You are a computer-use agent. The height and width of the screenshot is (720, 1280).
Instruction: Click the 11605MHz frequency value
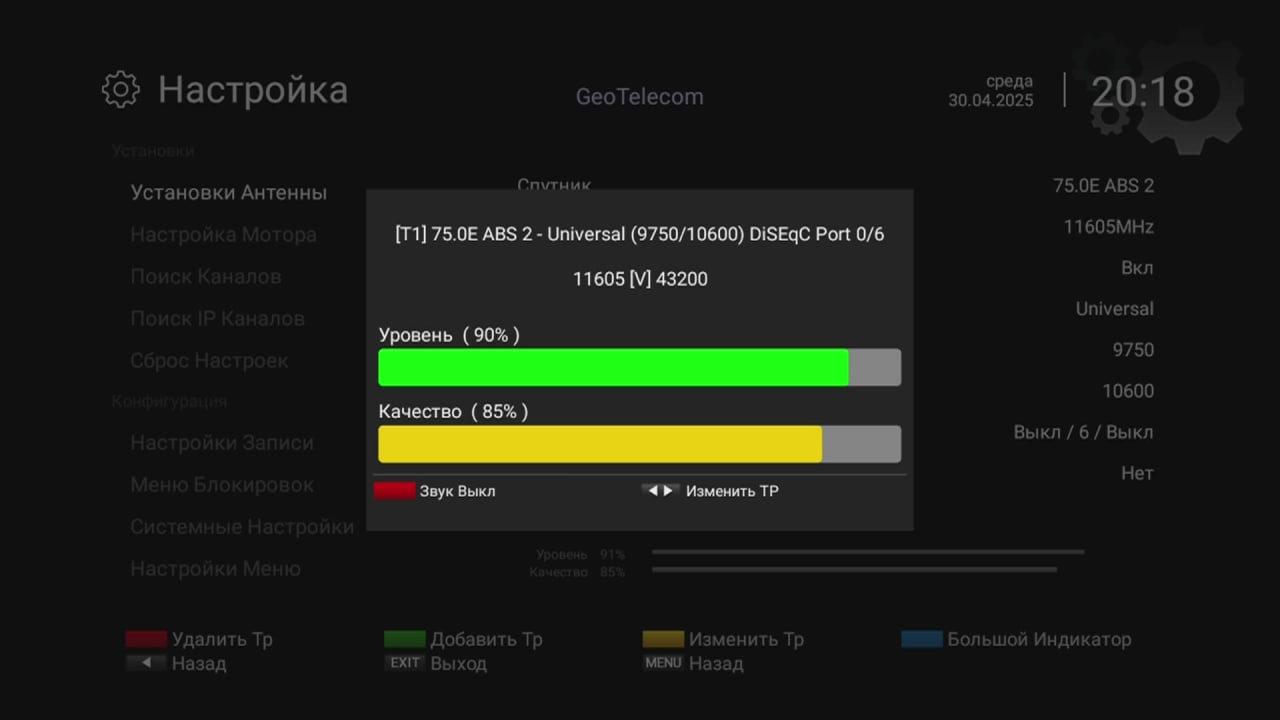[x=1108, y=227]
